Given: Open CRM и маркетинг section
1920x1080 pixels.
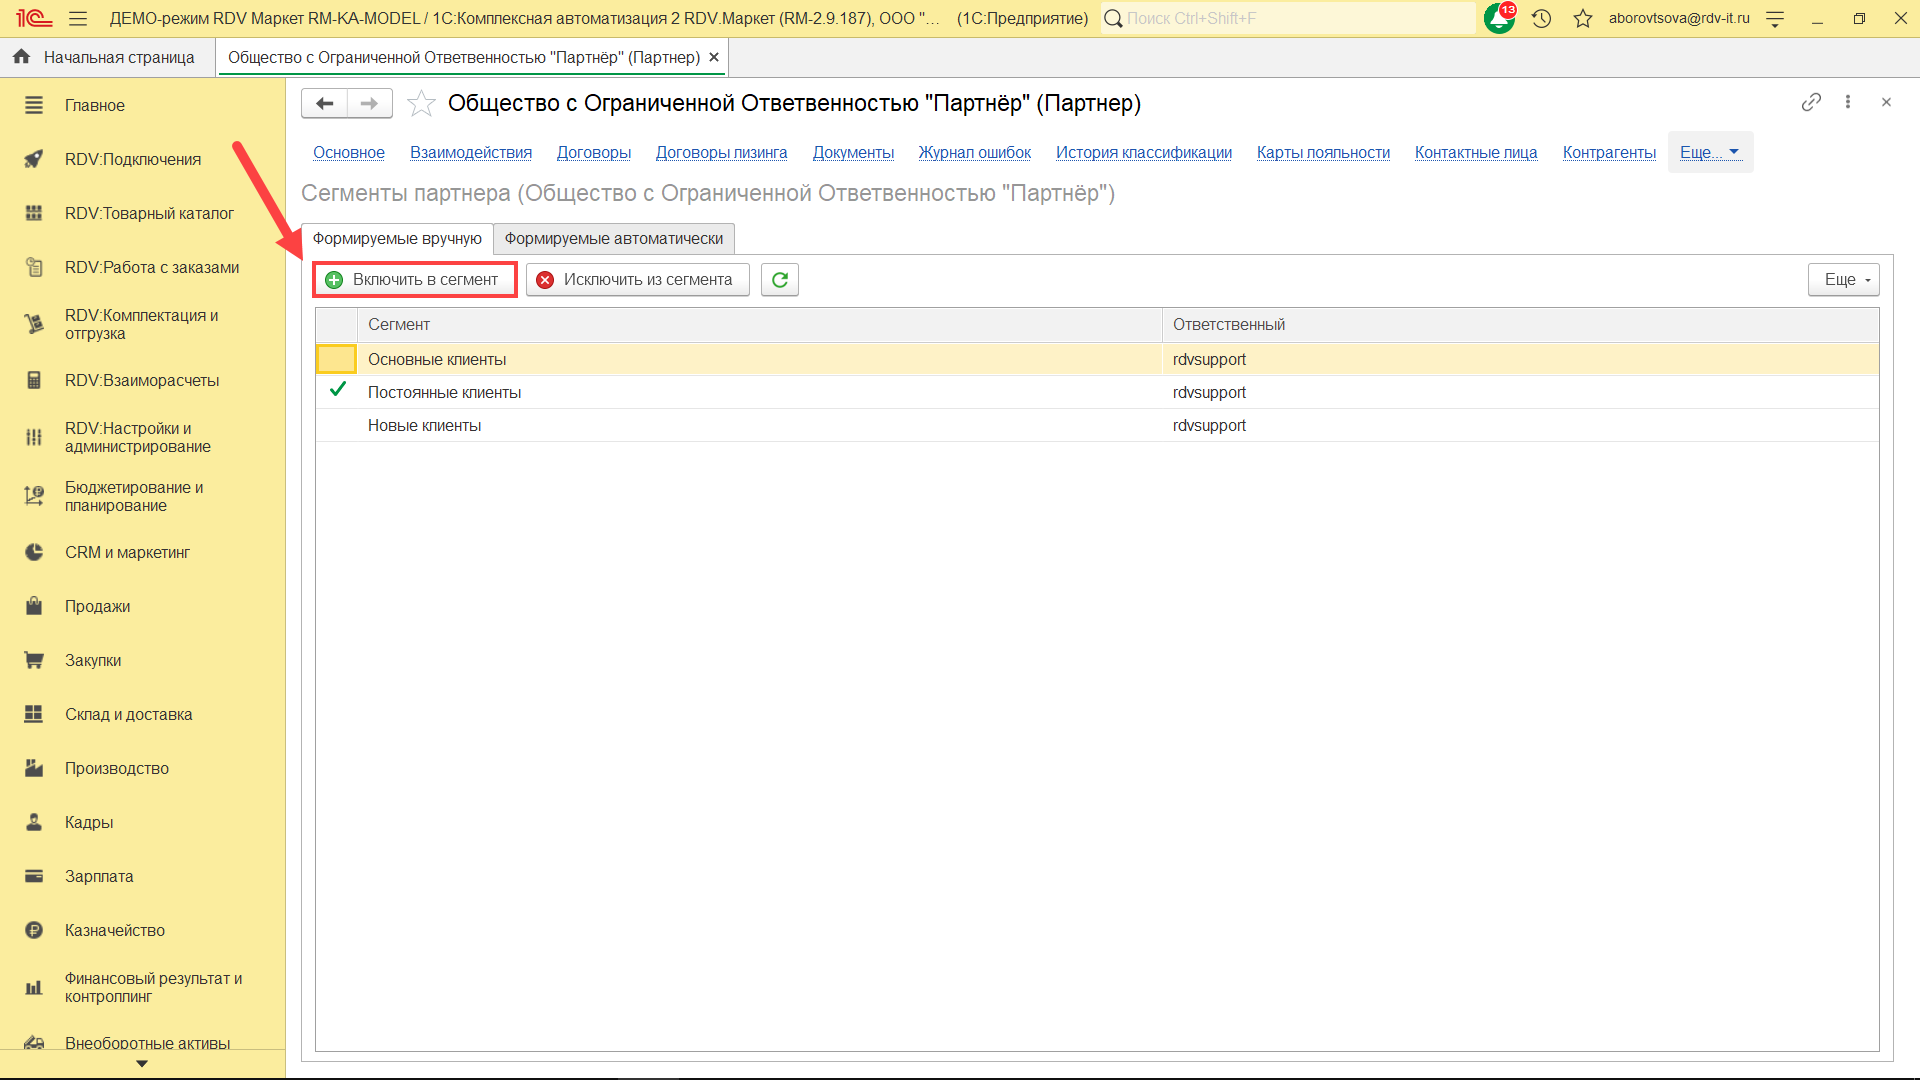Looking at the screenshot, I should pyautogui.click(x=127, y=552).
